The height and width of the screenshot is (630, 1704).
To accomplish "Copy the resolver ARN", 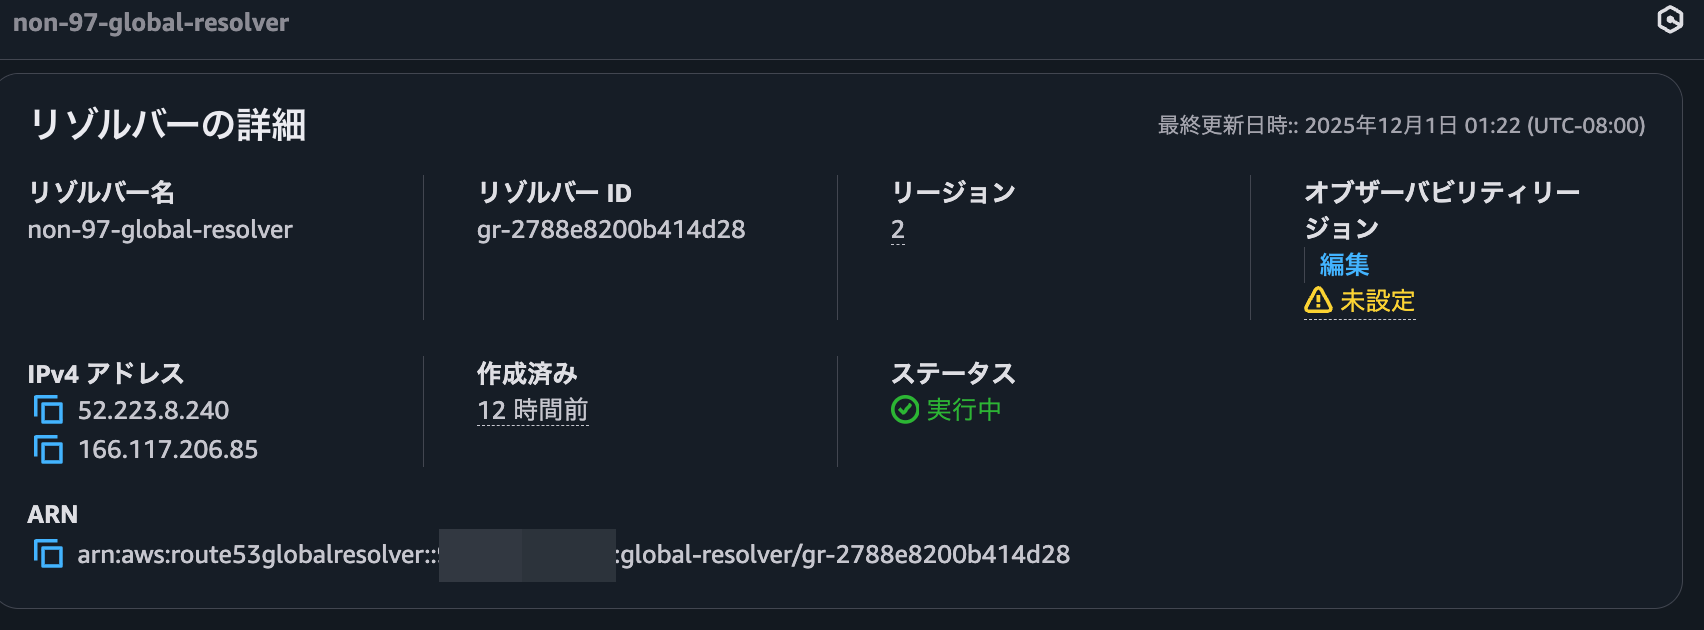I will coord(48,554).
